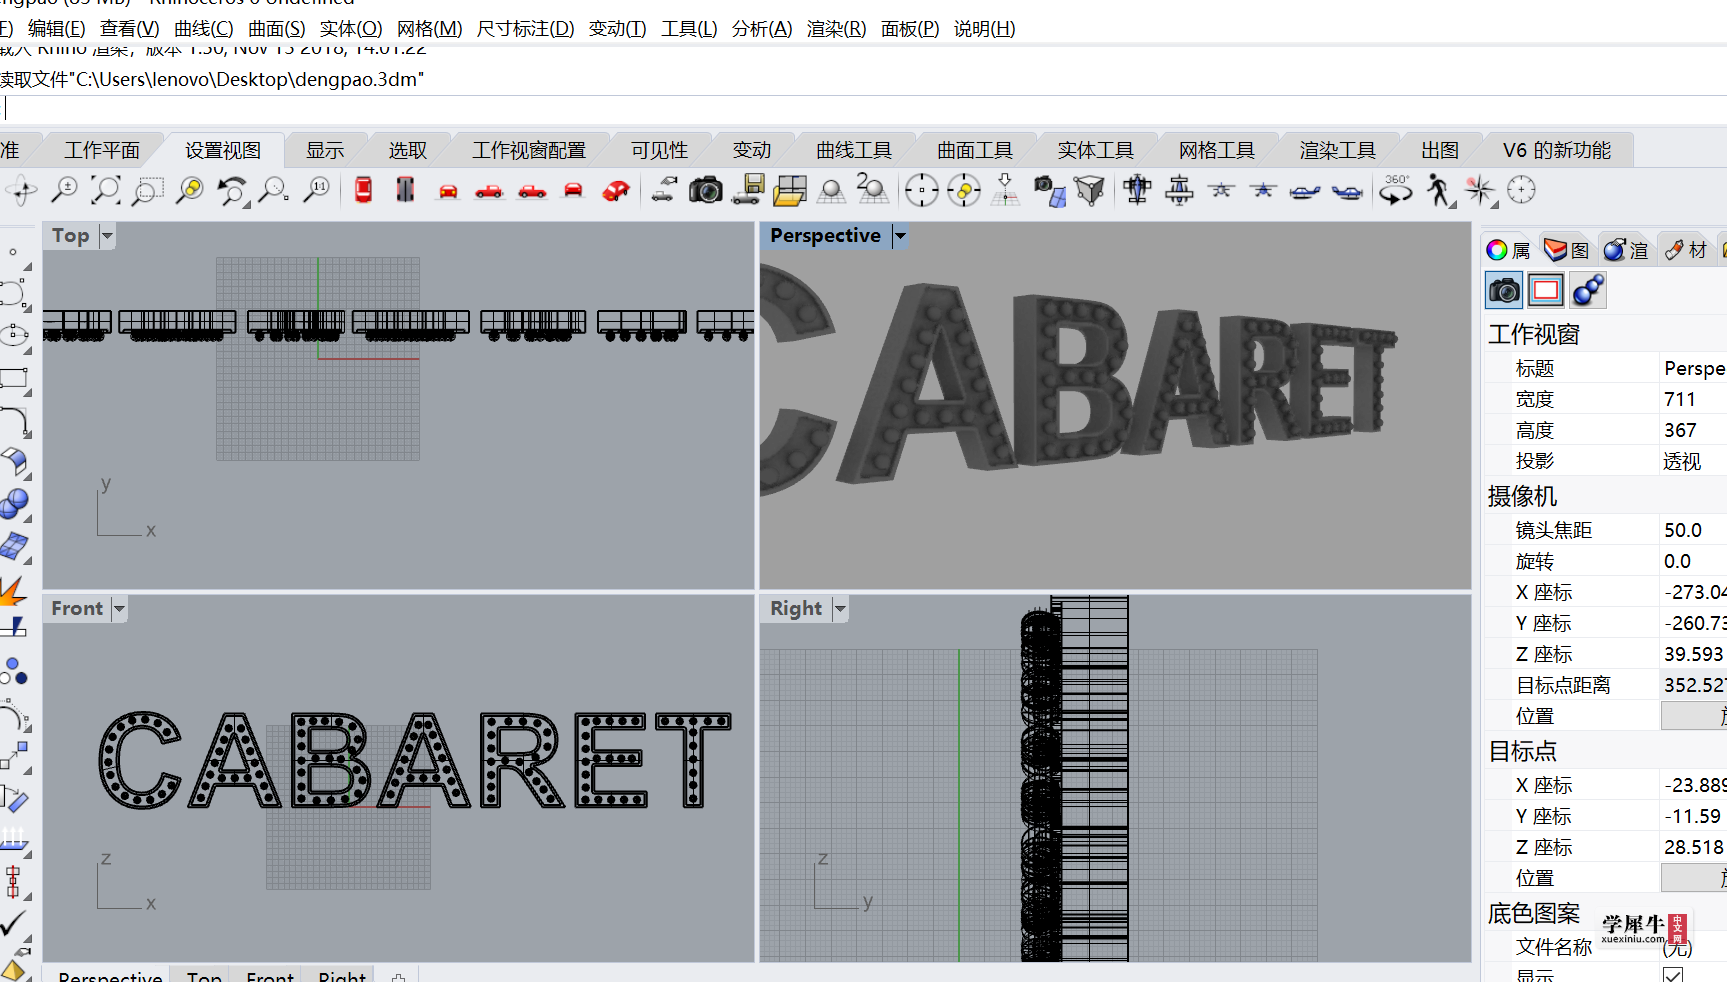
Task: Click the camera 位置 button under 摄像机
Action: 1694,716
